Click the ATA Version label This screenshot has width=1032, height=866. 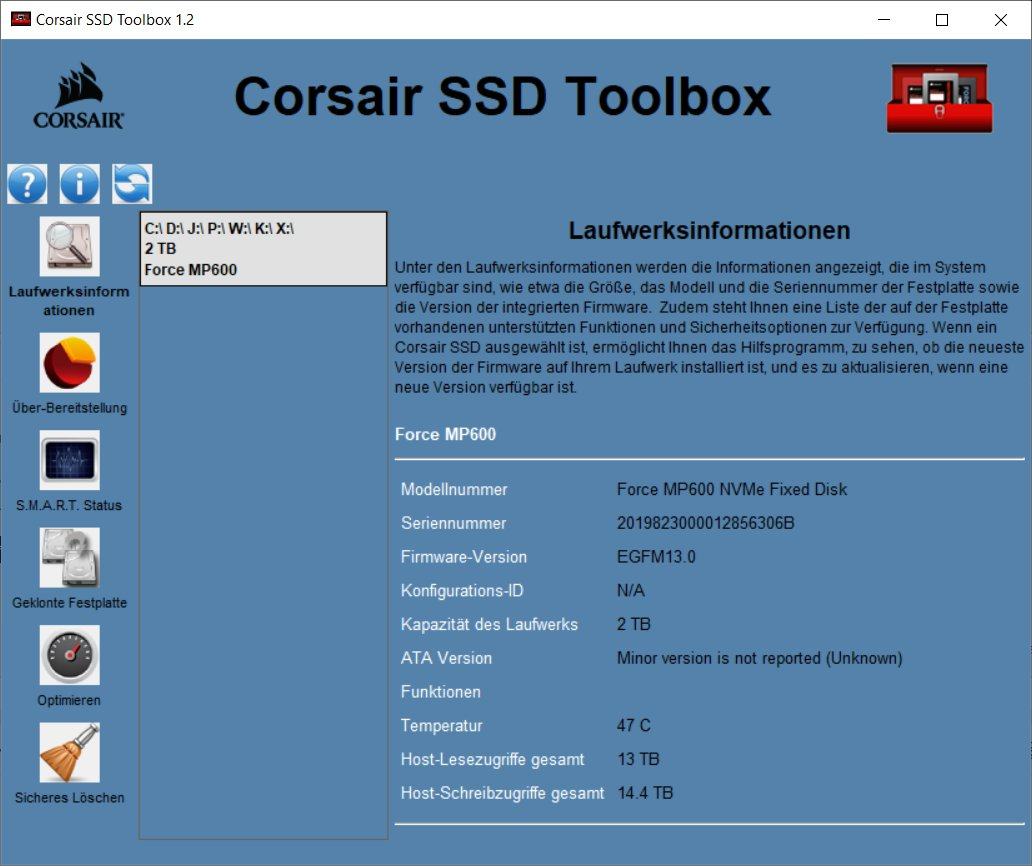point(446,658)
